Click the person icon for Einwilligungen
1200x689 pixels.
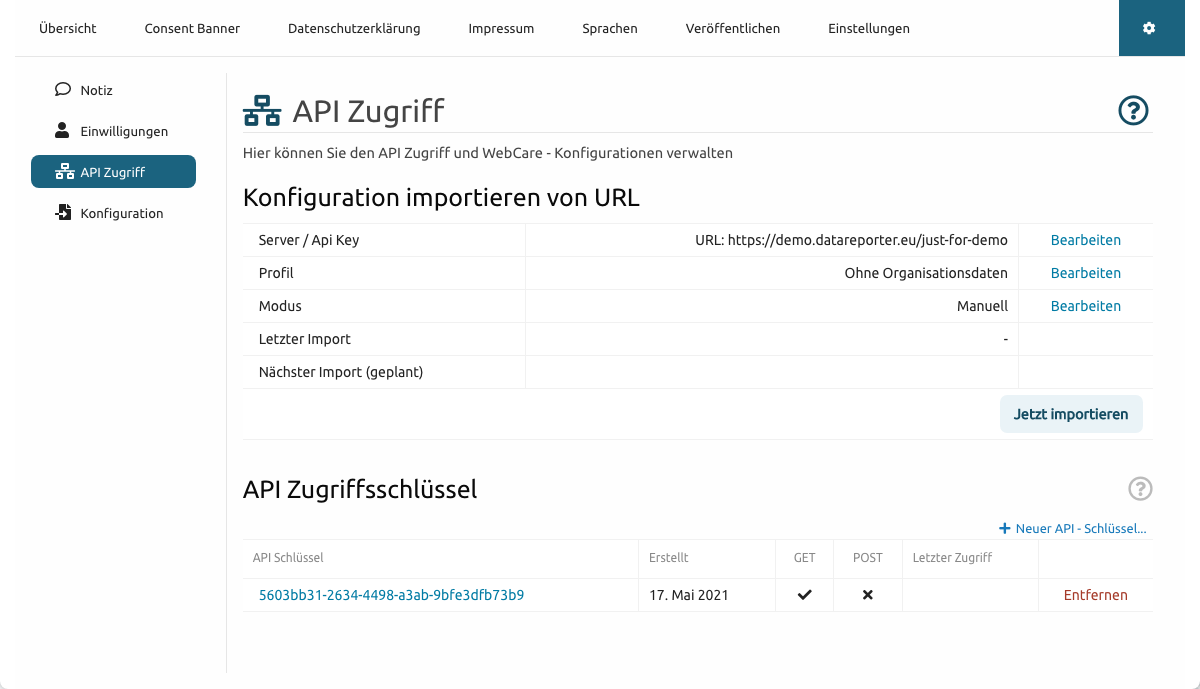coord(62,130)
